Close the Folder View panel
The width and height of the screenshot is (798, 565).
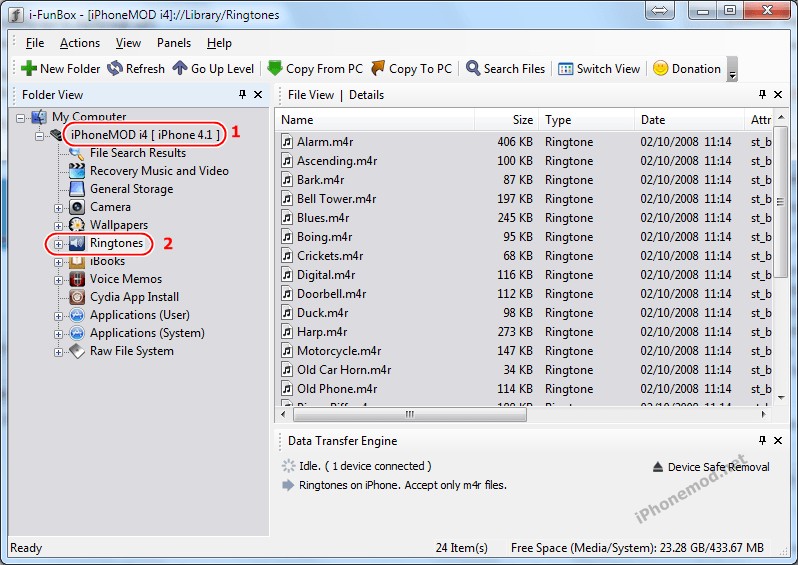(258, 95)
